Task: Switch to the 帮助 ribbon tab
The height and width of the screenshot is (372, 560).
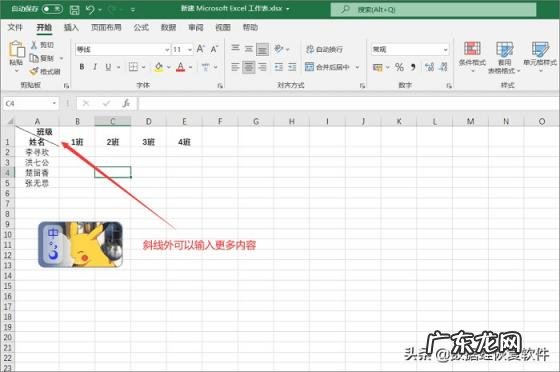Action: tap(250, 27)
